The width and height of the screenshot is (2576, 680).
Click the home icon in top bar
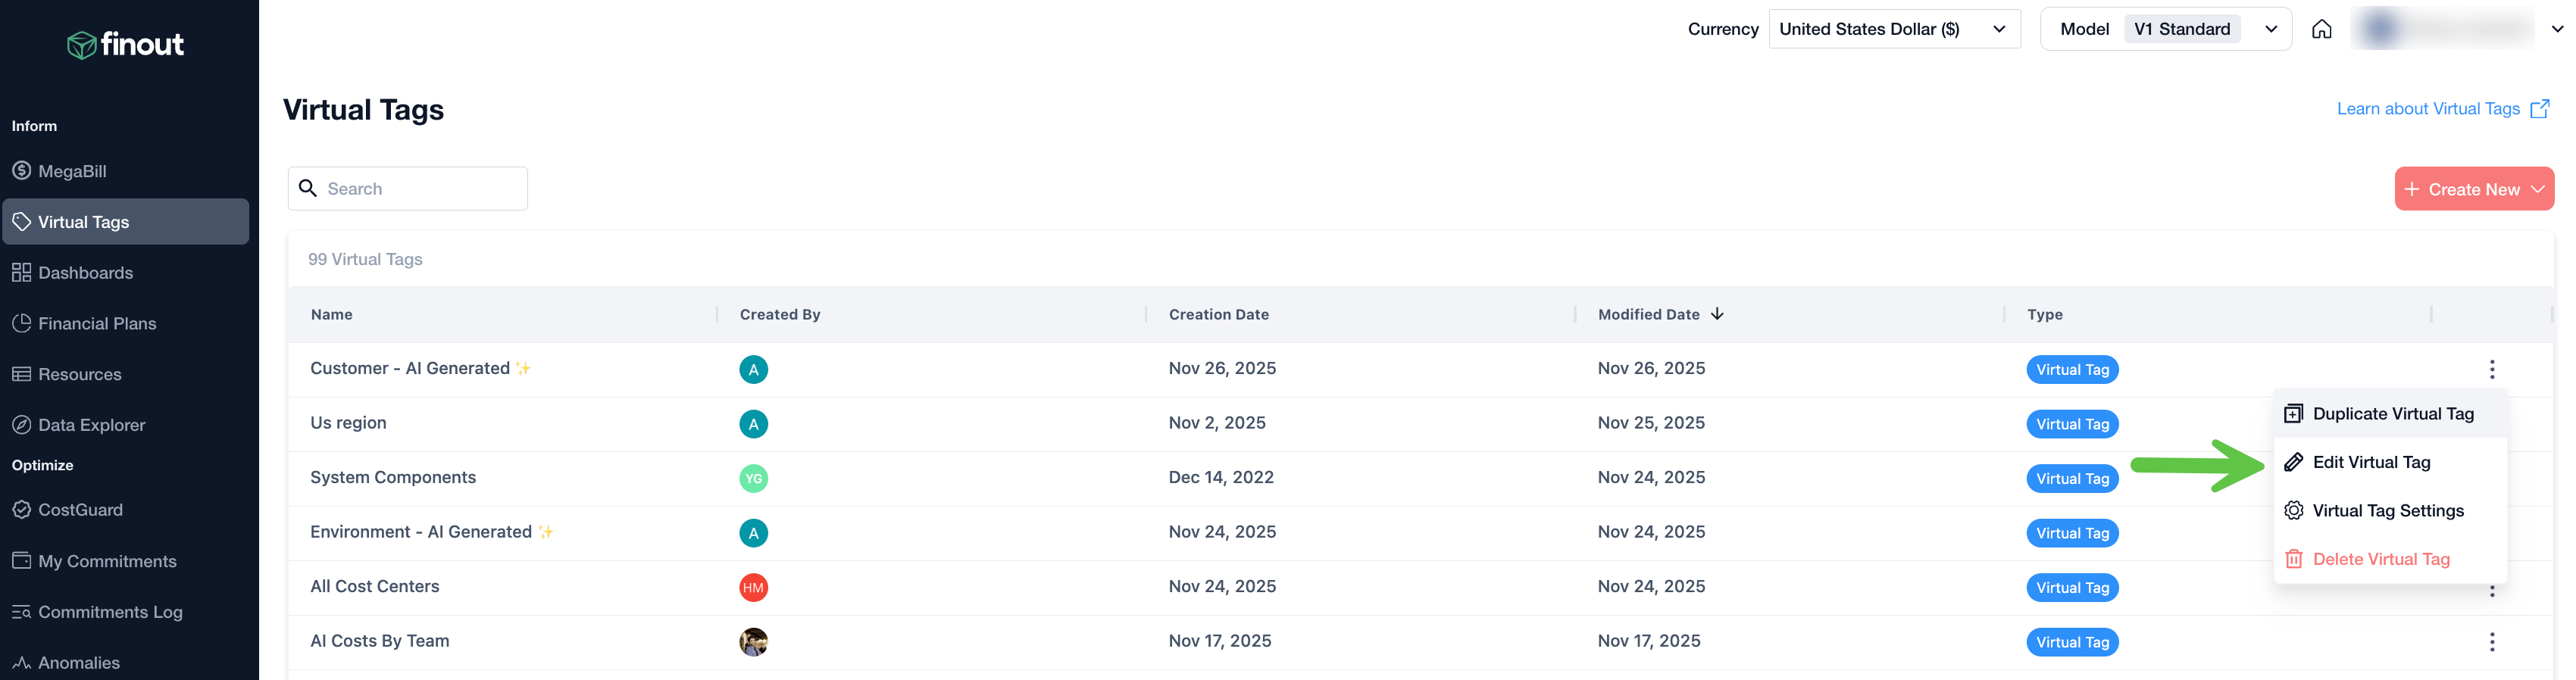2321,29
